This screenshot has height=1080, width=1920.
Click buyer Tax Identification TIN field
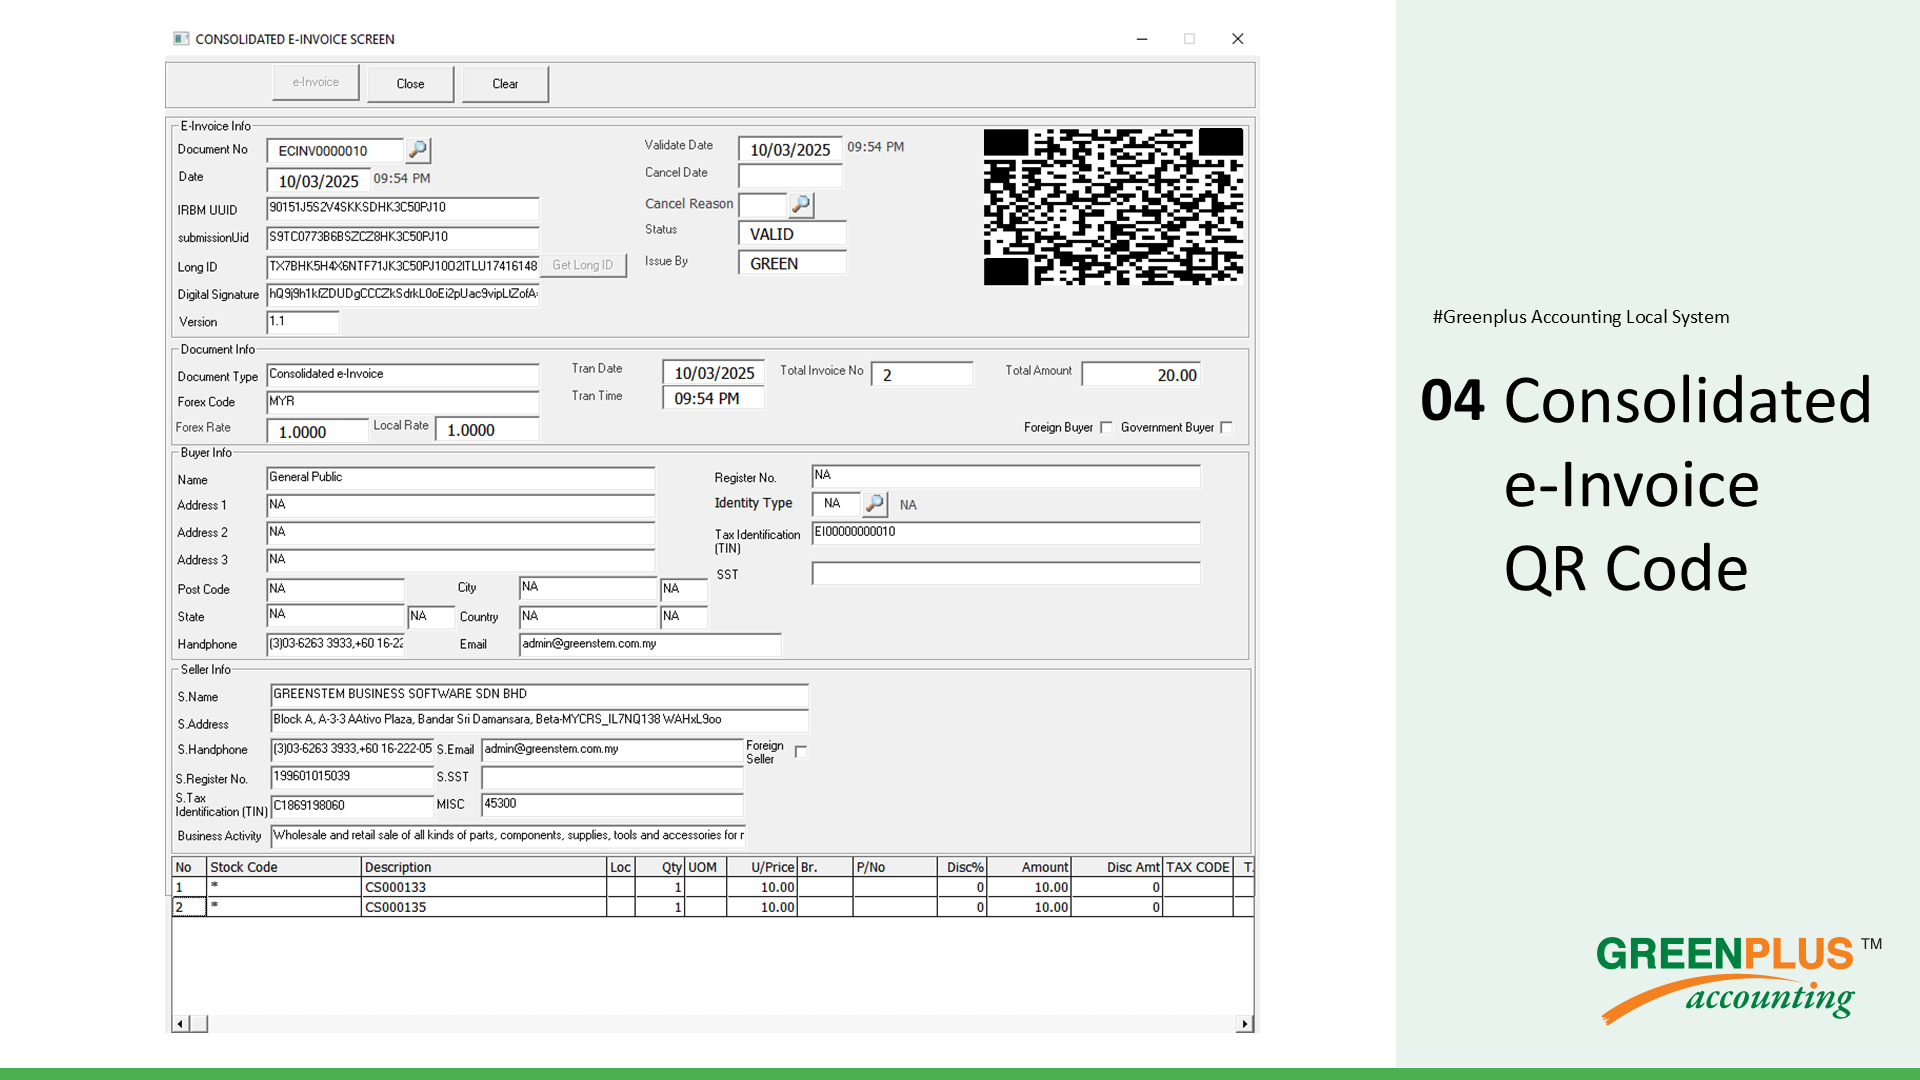pos(1006,533)
